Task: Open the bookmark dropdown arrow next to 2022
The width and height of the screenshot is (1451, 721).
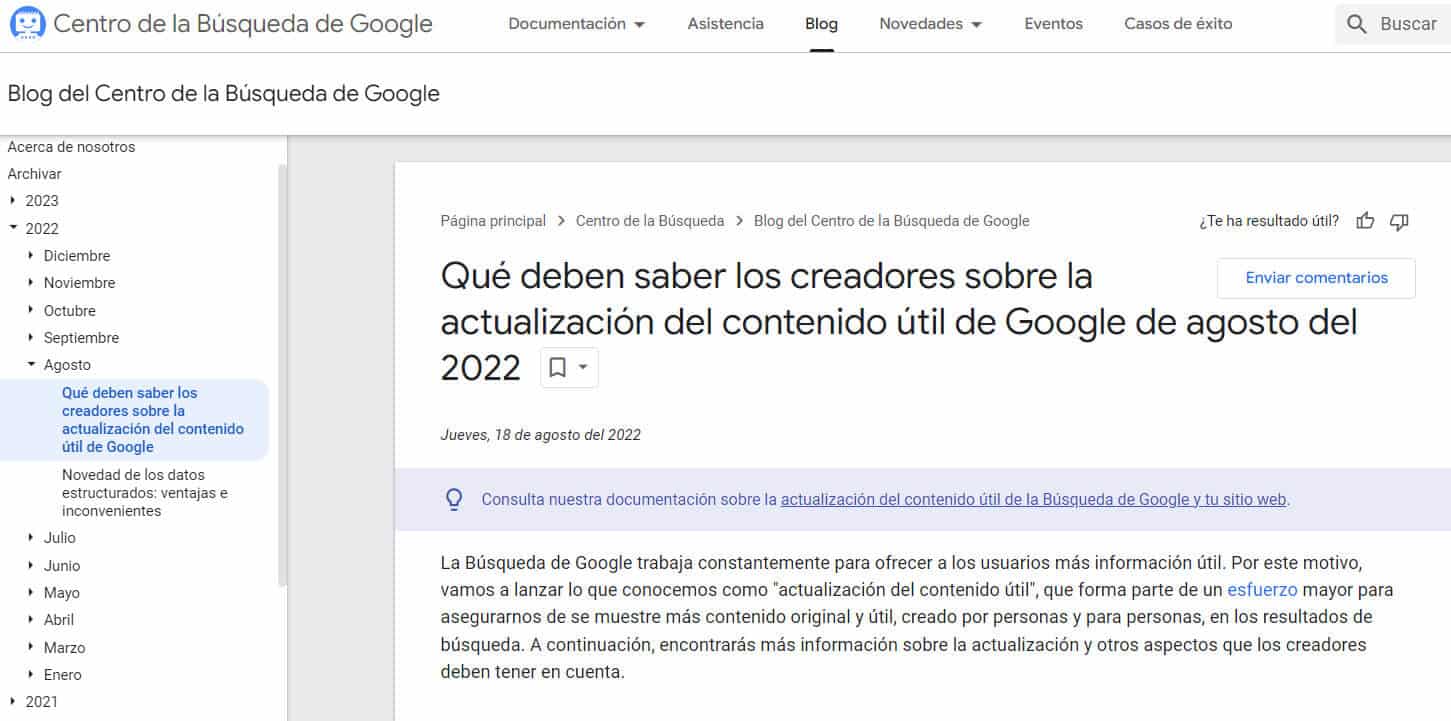Action: point(583,368)
